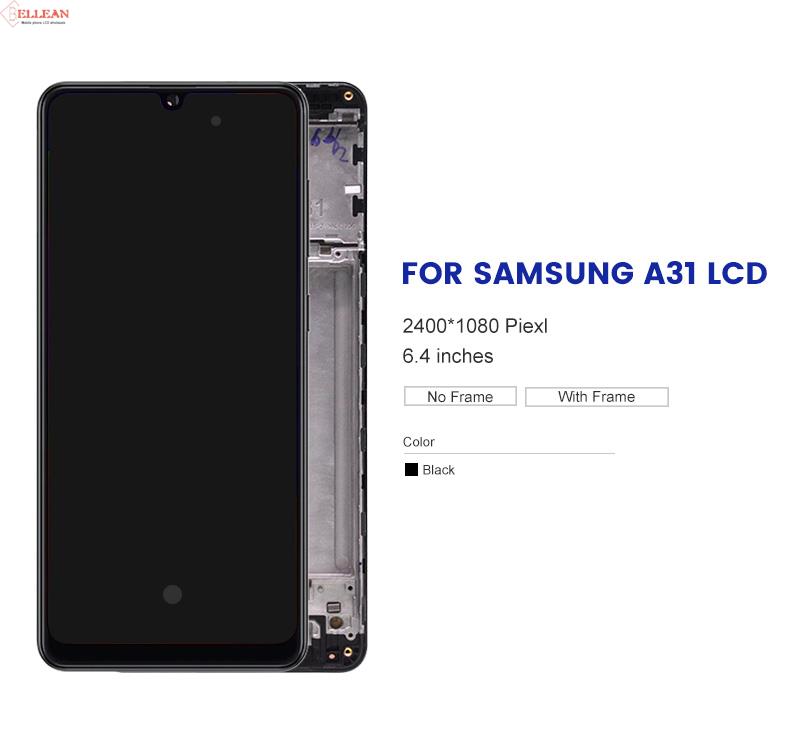Pick the black color swatch

click(x=411, y=469)
